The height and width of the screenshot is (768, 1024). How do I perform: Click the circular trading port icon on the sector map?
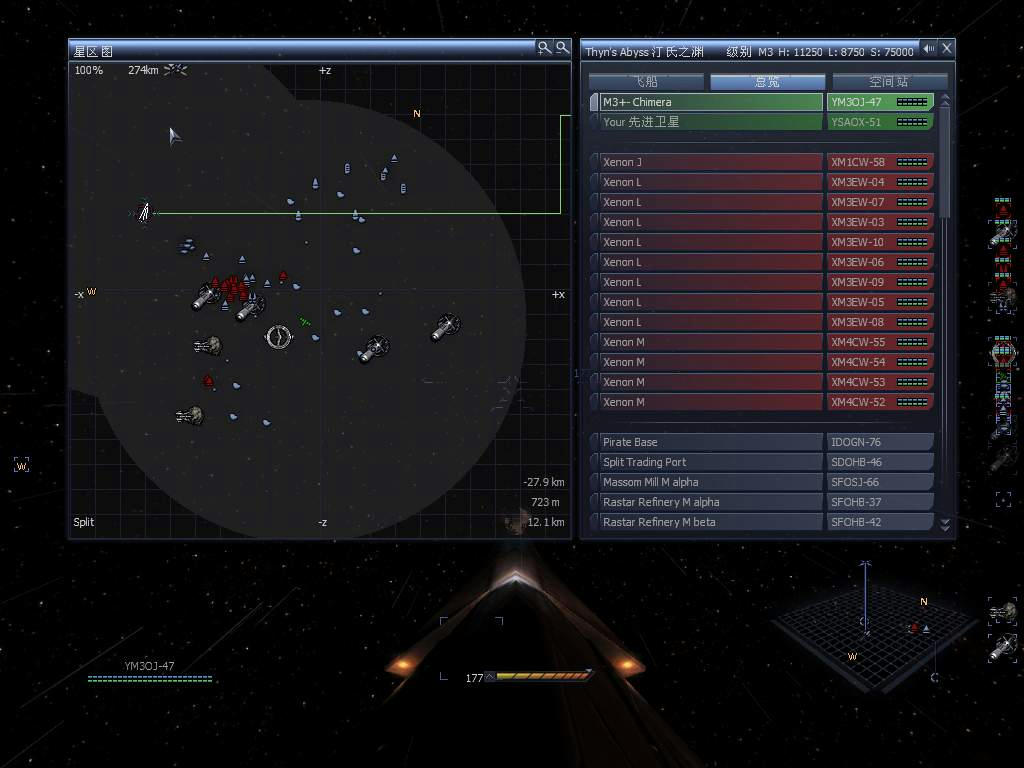tap(278, 337)
